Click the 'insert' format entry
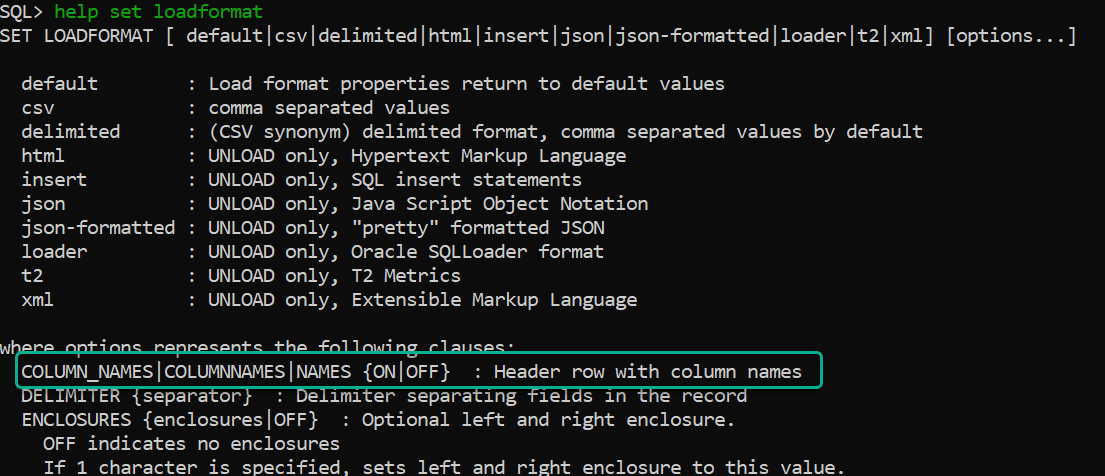The width and height of the screenshot is (1105, 476). (x=302, y=180)
